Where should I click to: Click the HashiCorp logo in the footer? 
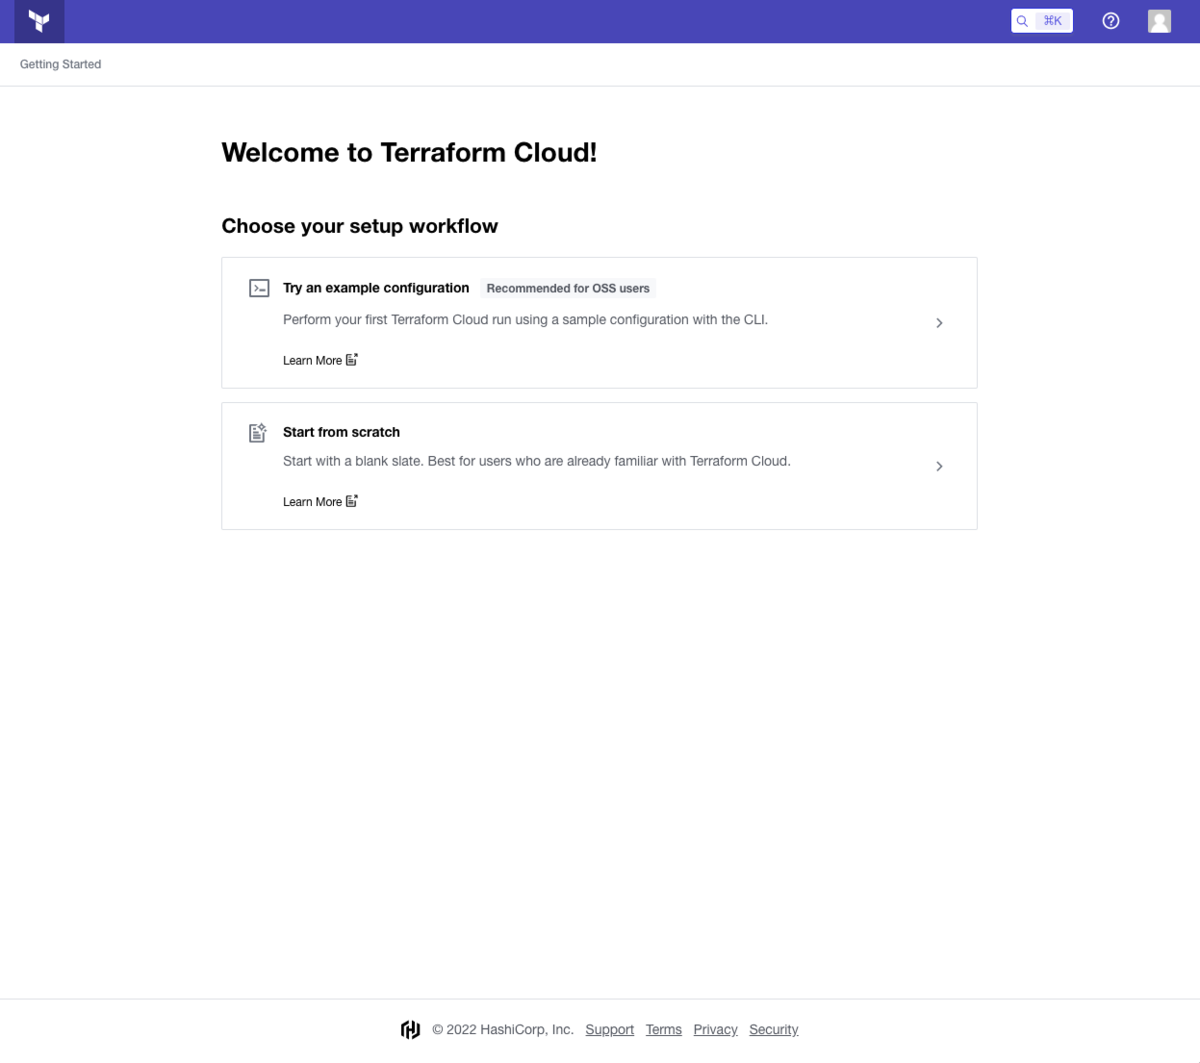click(x=410, y=1030)
